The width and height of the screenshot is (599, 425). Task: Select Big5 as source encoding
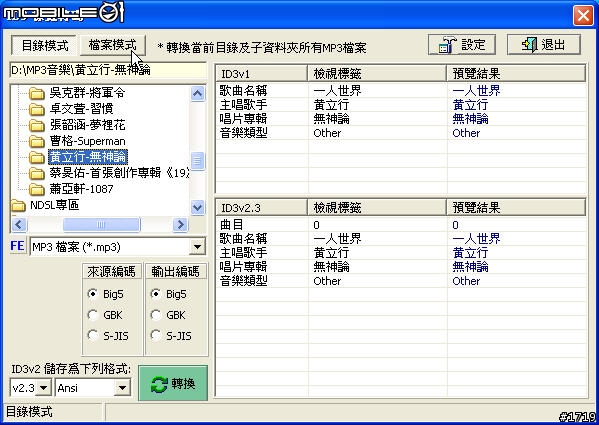(93, 294)
